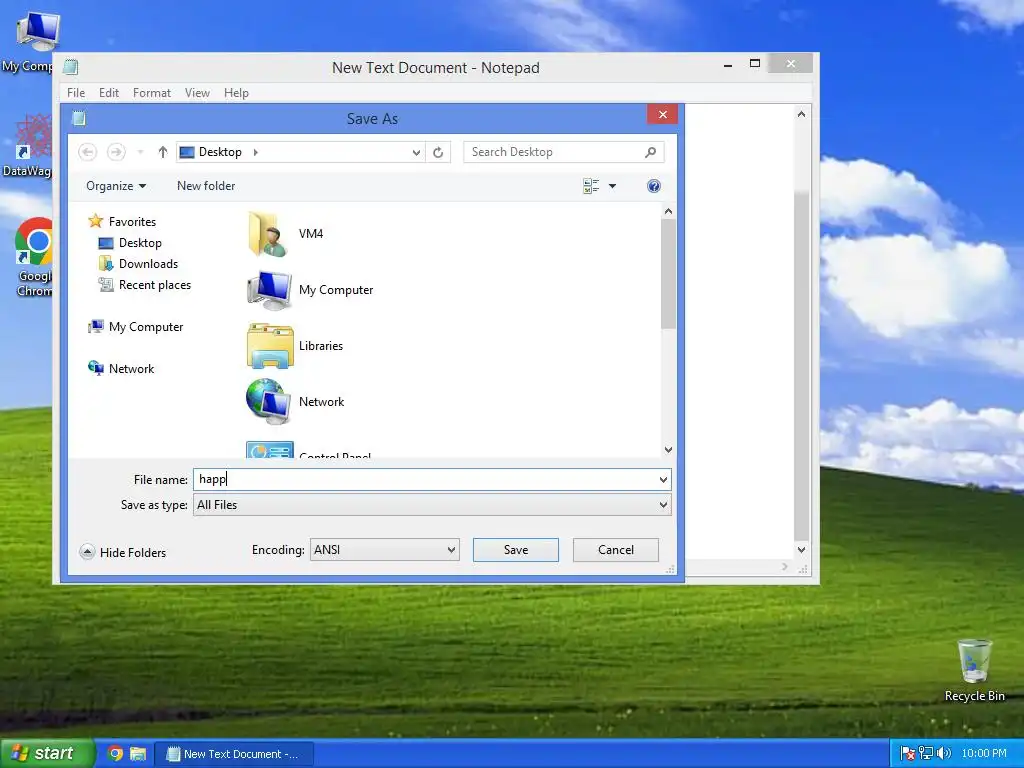Click file list scroll down arrow
Screen dimensions: 1024x768
tap(668, 449)
